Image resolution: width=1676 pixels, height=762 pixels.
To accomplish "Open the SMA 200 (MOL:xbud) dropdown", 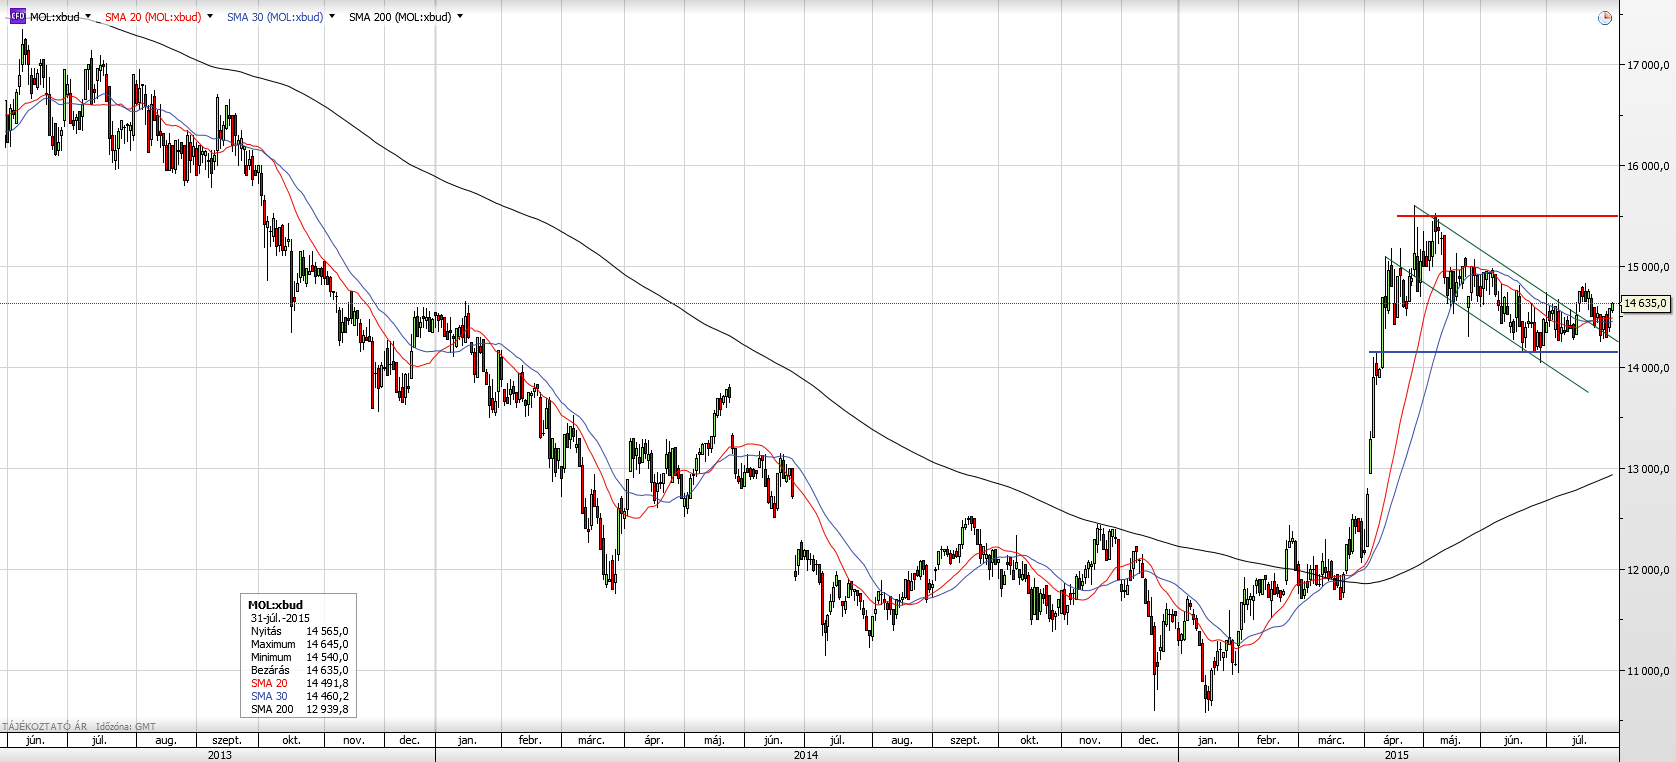I will tap(460, 16).
